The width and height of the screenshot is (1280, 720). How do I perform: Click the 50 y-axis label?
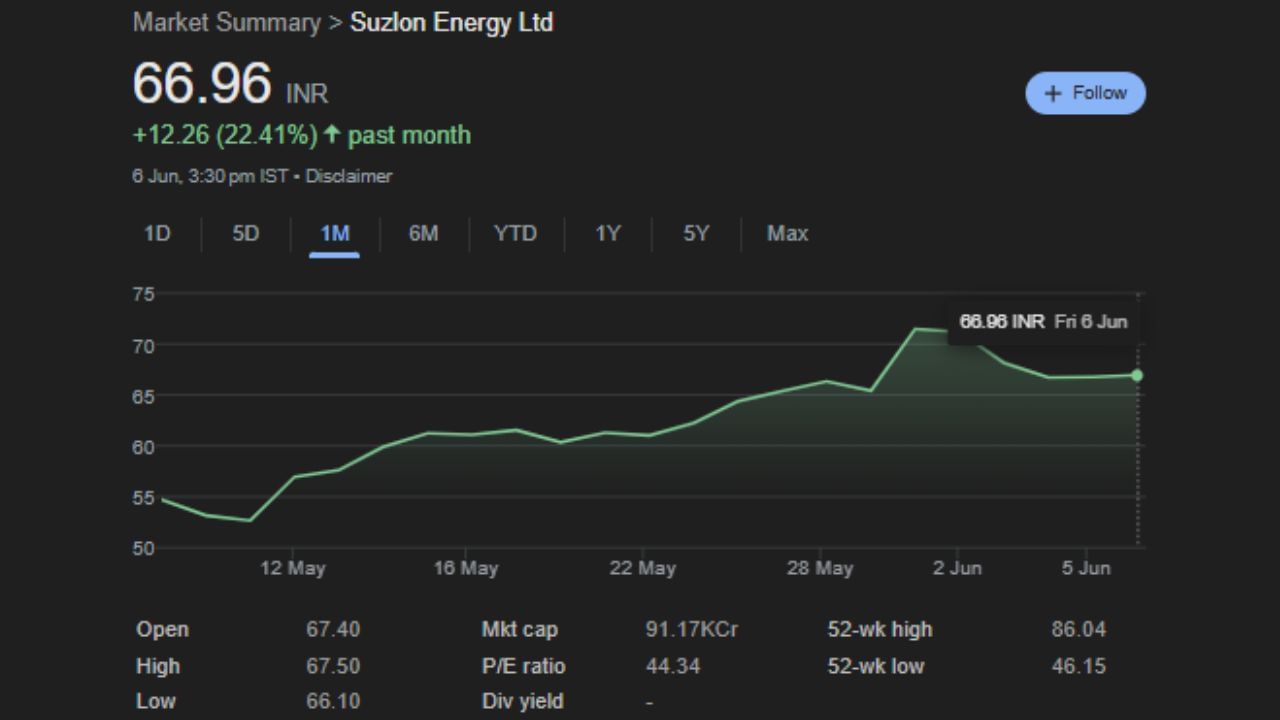143,548
